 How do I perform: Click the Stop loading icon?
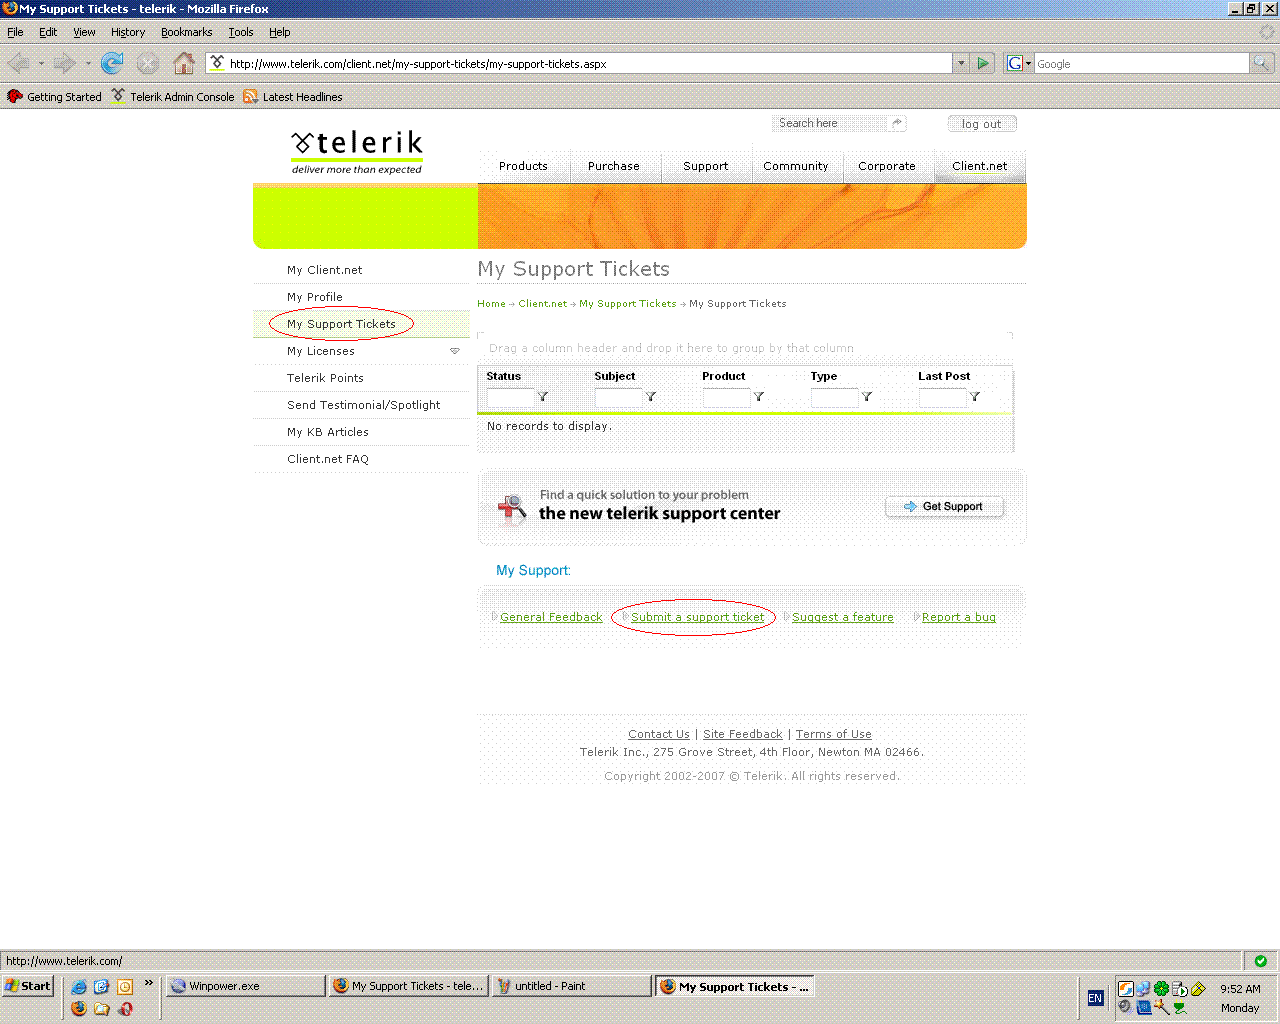148,63
